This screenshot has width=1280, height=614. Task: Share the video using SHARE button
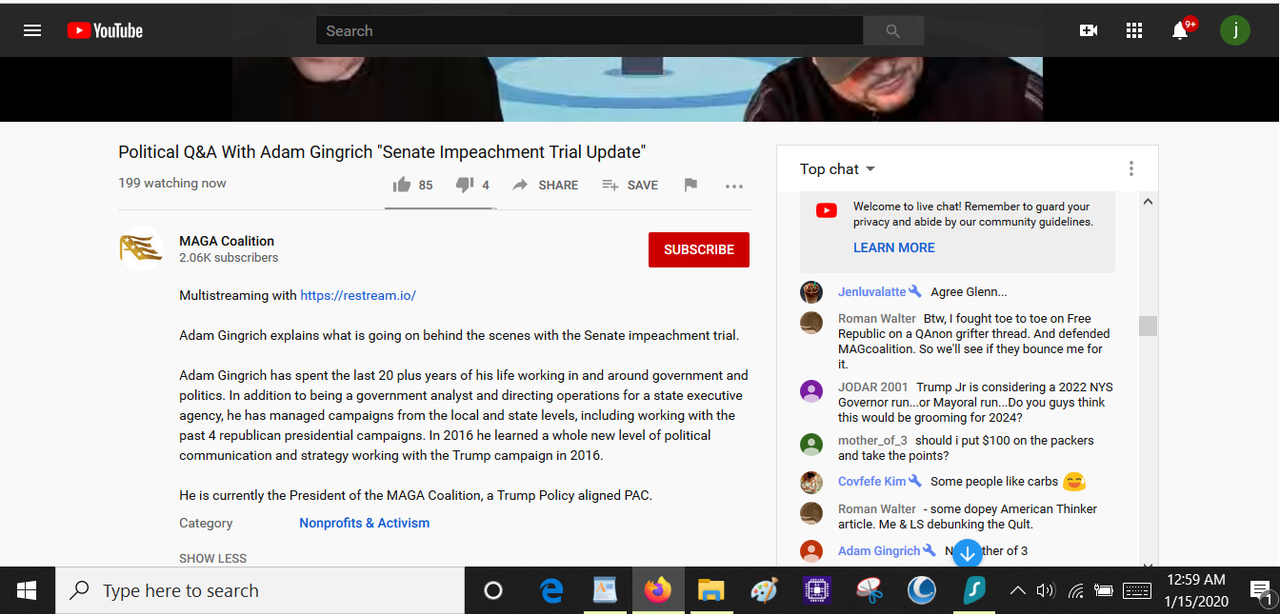pyautogui.click(x=545, y=185)
